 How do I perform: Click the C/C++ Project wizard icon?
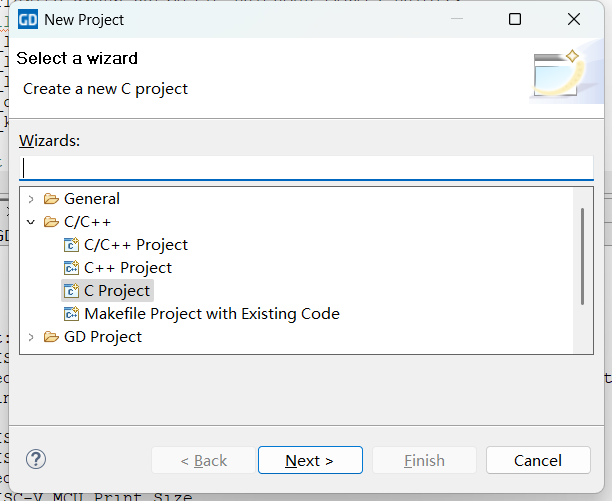click(71, 245)
